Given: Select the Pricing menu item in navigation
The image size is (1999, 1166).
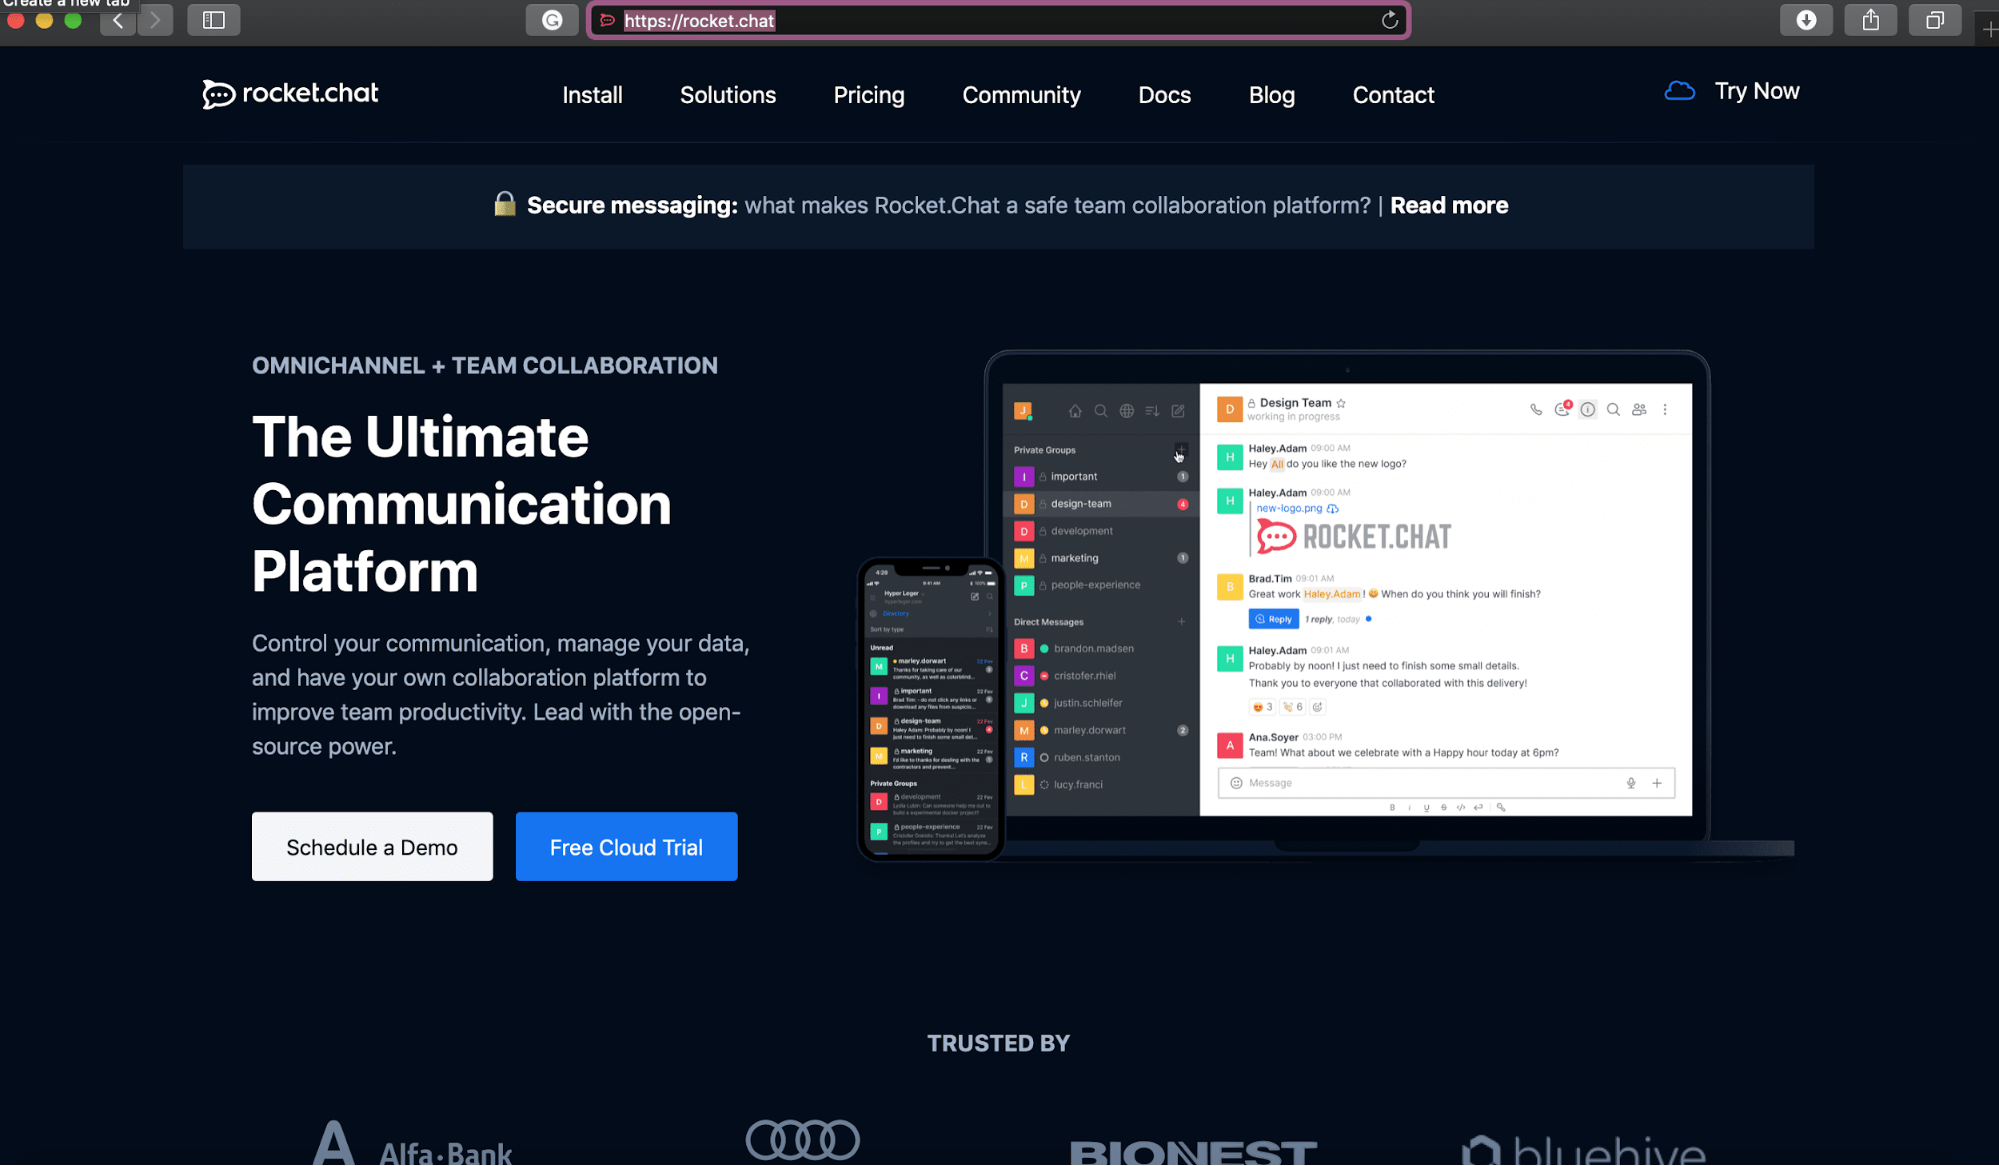Looking at the screenshot, I should [x=868, y=94].
